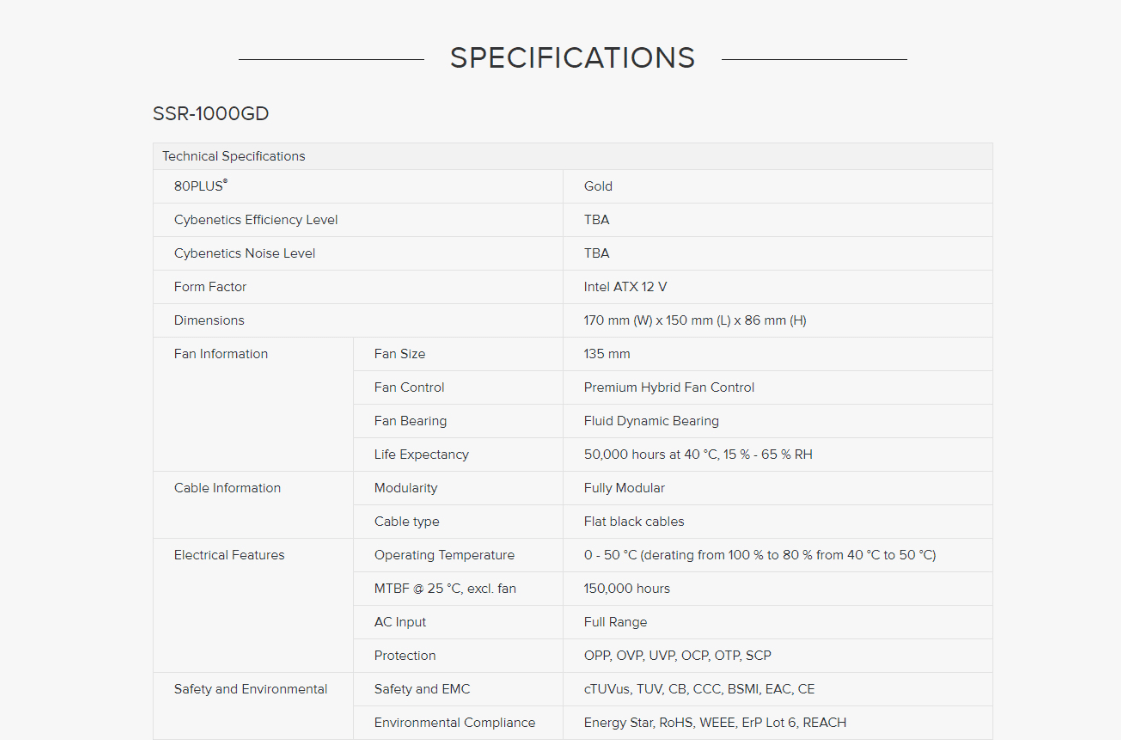Screen dimensions: 1121x740
Task: Select the Cybenetics Efficiency Level label
Action: (x=256, y=220)
